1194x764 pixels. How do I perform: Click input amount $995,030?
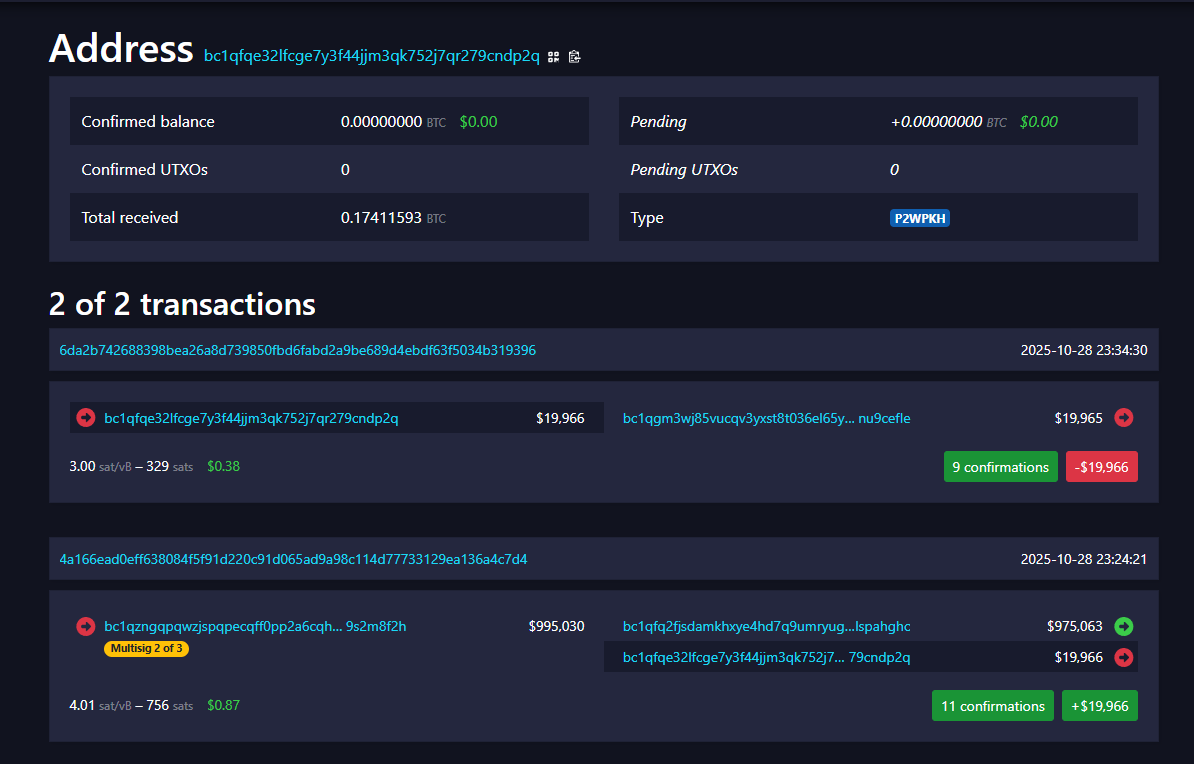click(x=557, y=626)
